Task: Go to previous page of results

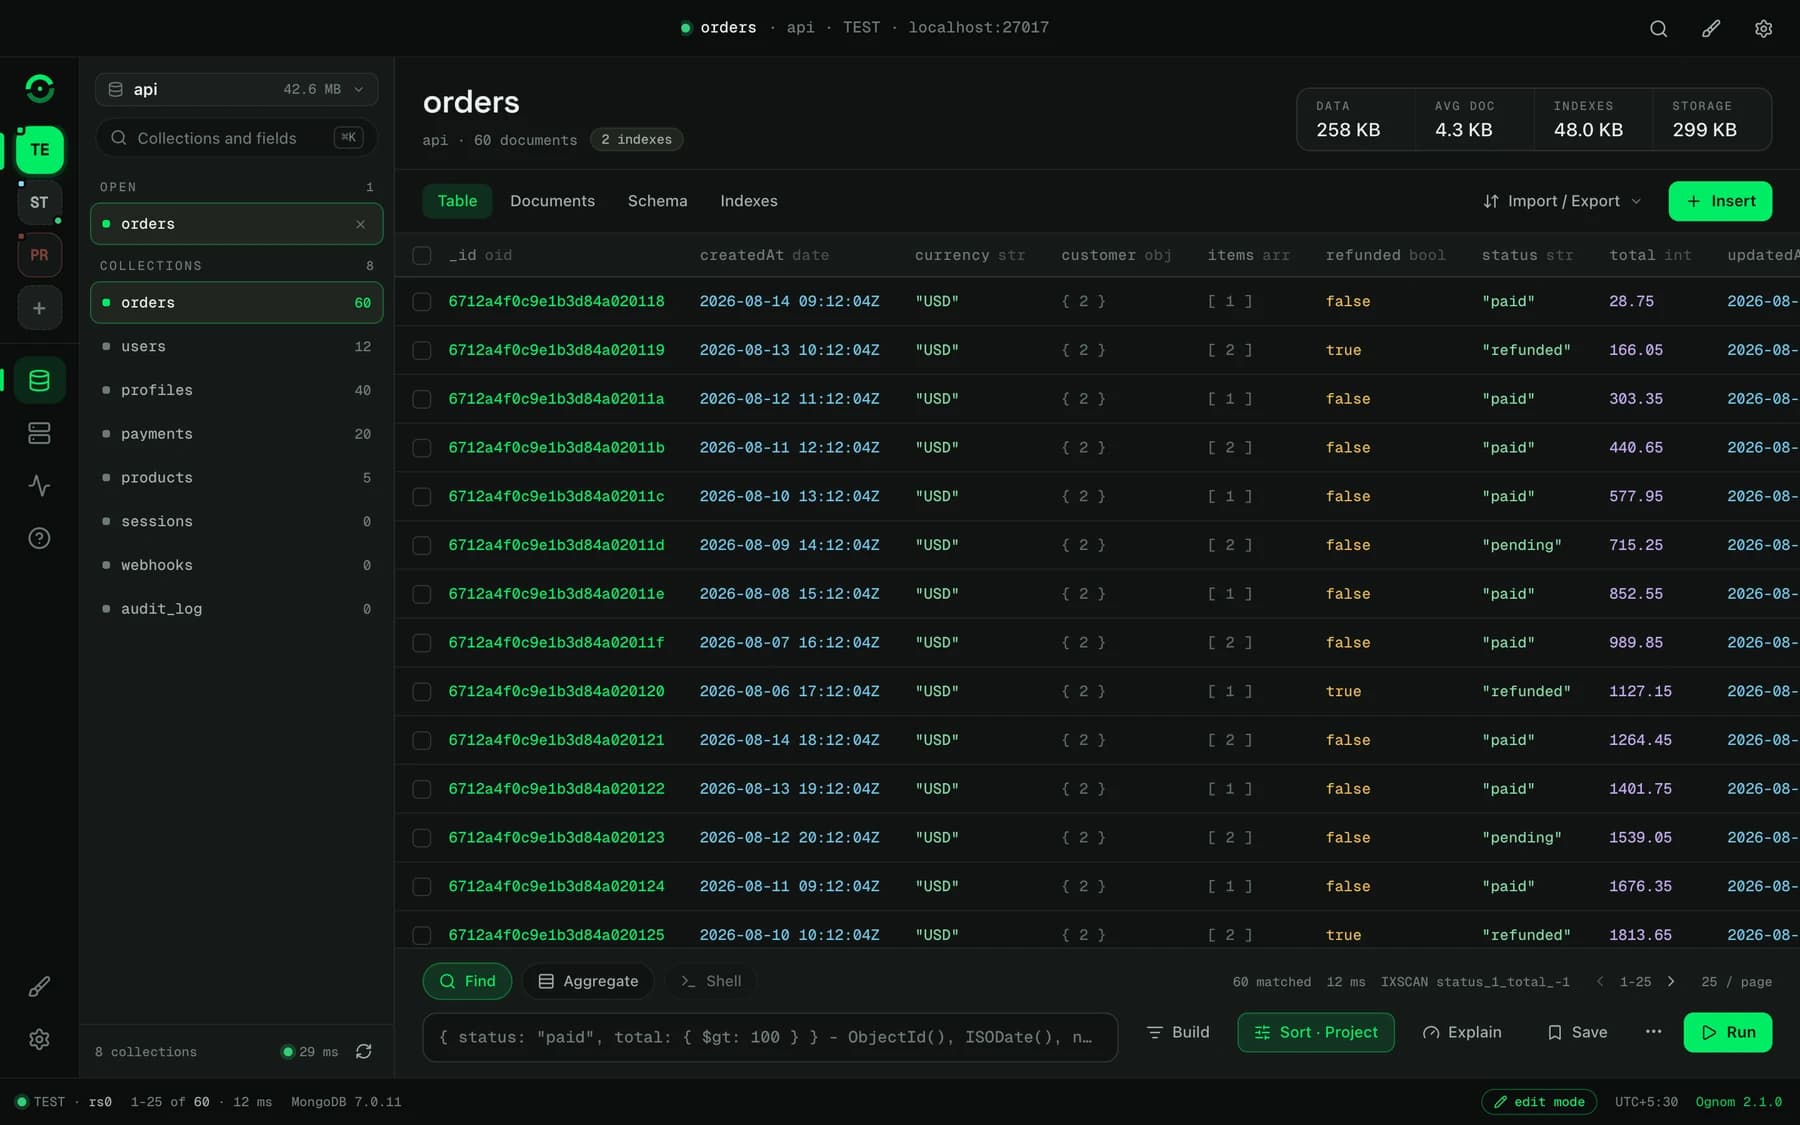Action: [x=1599, y=982]
